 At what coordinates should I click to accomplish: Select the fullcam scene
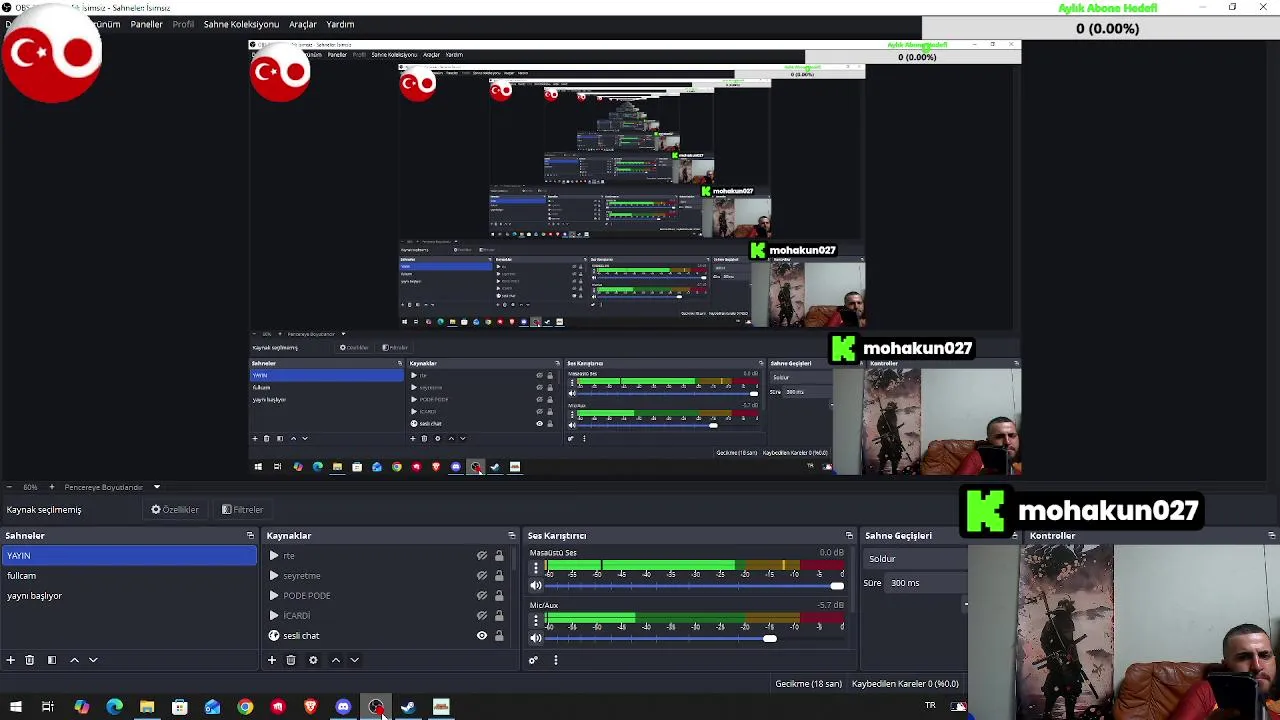point(129,576)
